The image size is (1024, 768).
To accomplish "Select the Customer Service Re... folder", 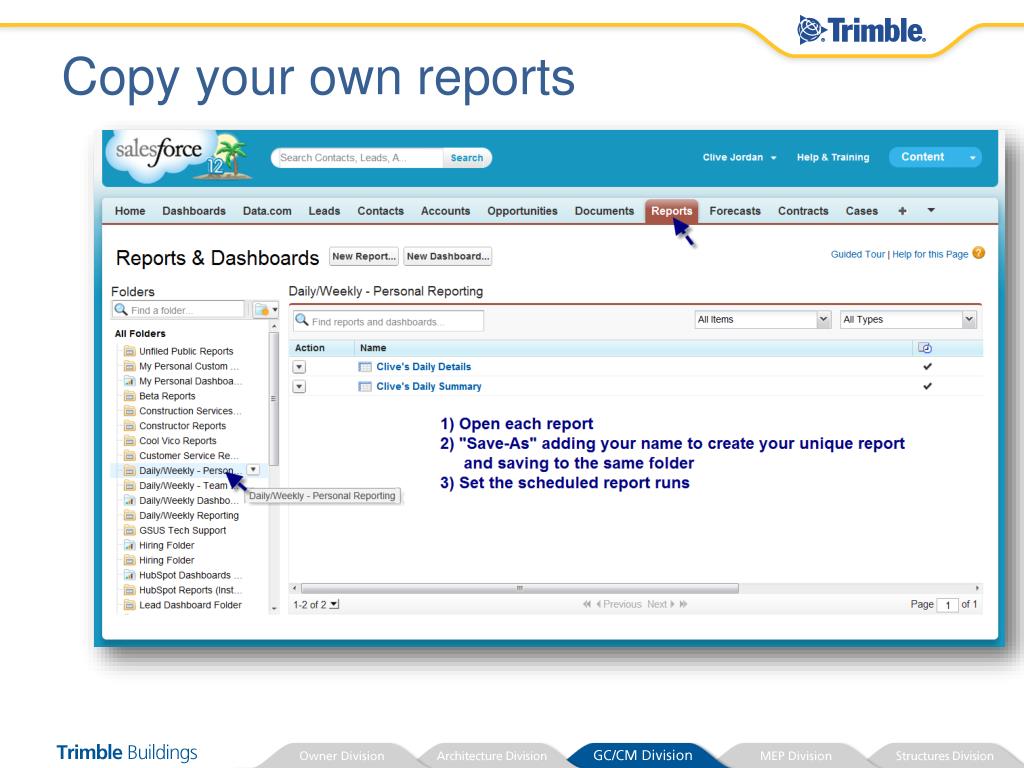I will pyautogui.click(x=189, y=456).
